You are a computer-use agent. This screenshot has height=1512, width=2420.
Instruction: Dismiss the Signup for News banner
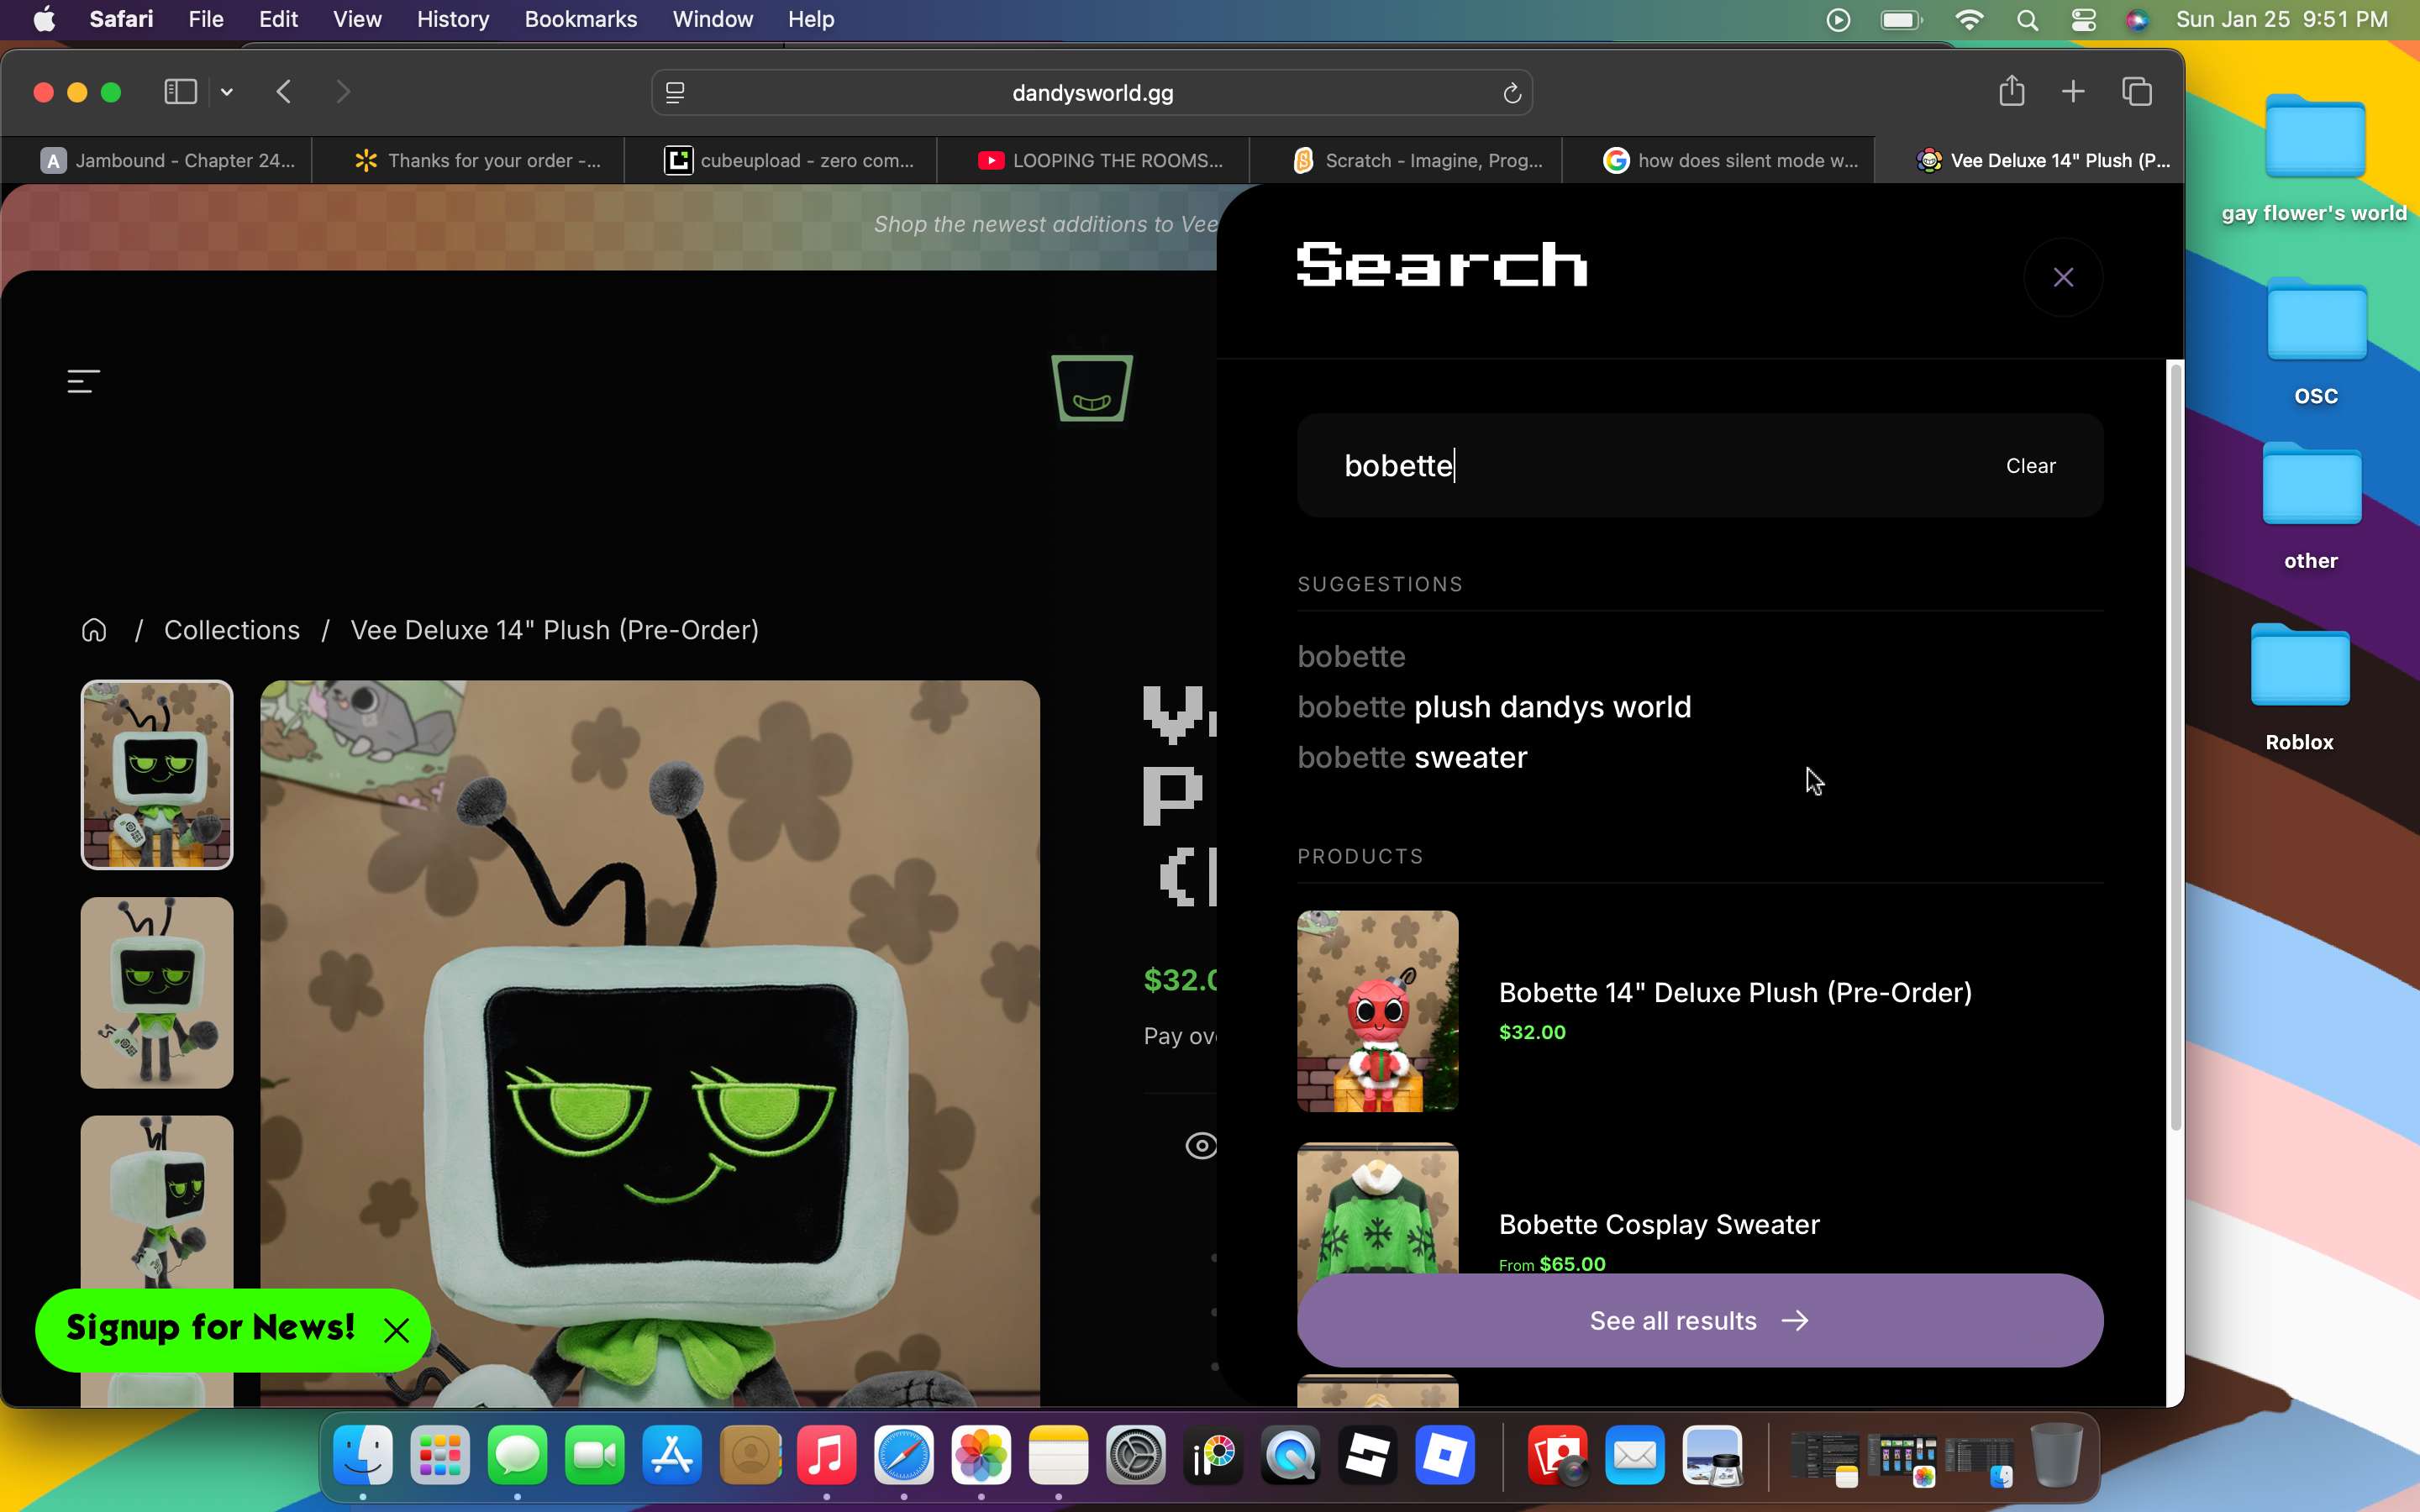(396, 1330)
